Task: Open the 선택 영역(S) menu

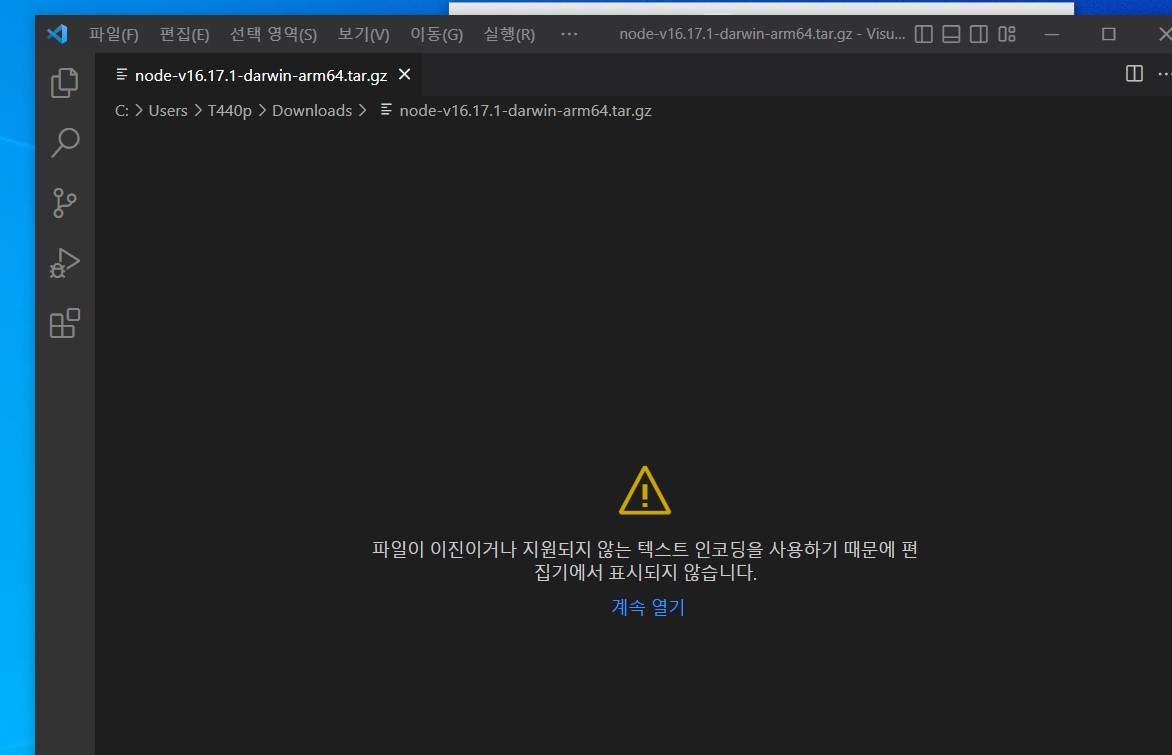Action: pyautogui.click(x=273, y=34)
